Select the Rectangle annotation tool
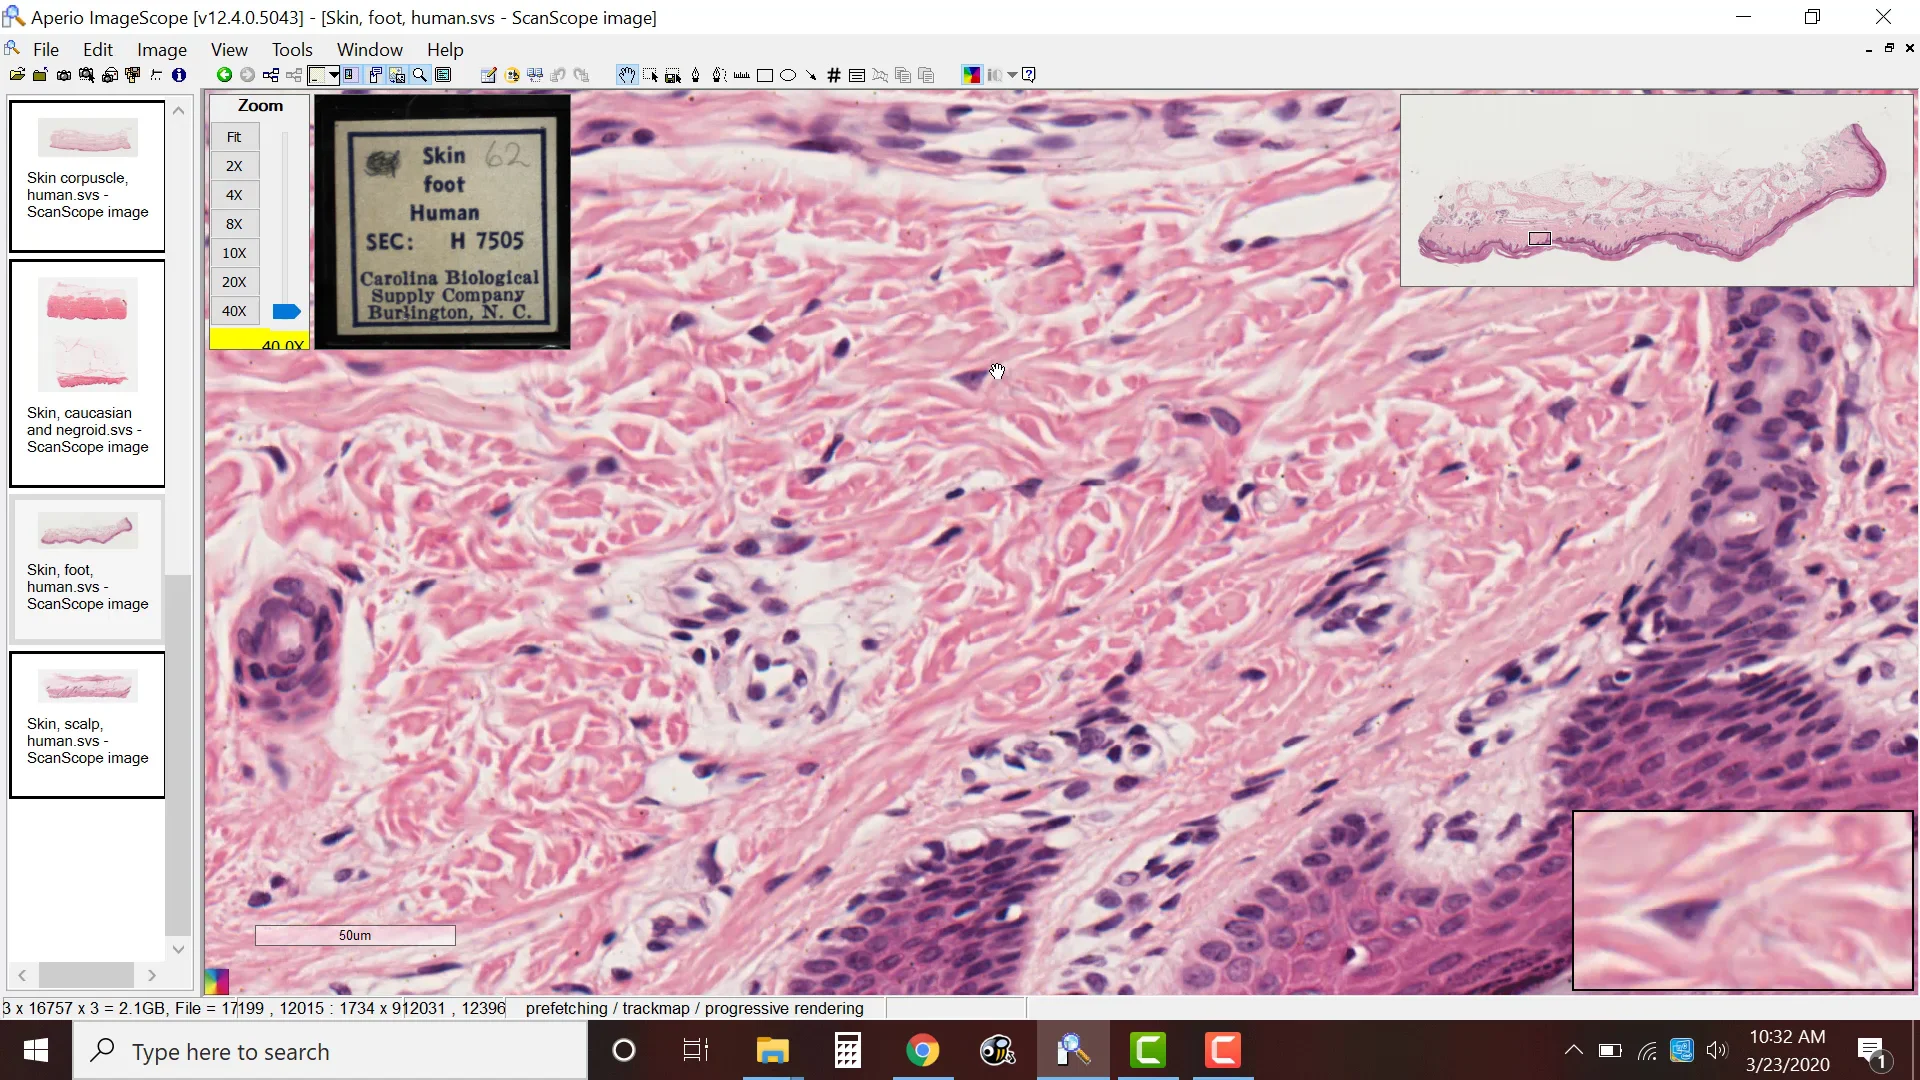Viewport: 1920px width, 1080px height. point(766,75)
